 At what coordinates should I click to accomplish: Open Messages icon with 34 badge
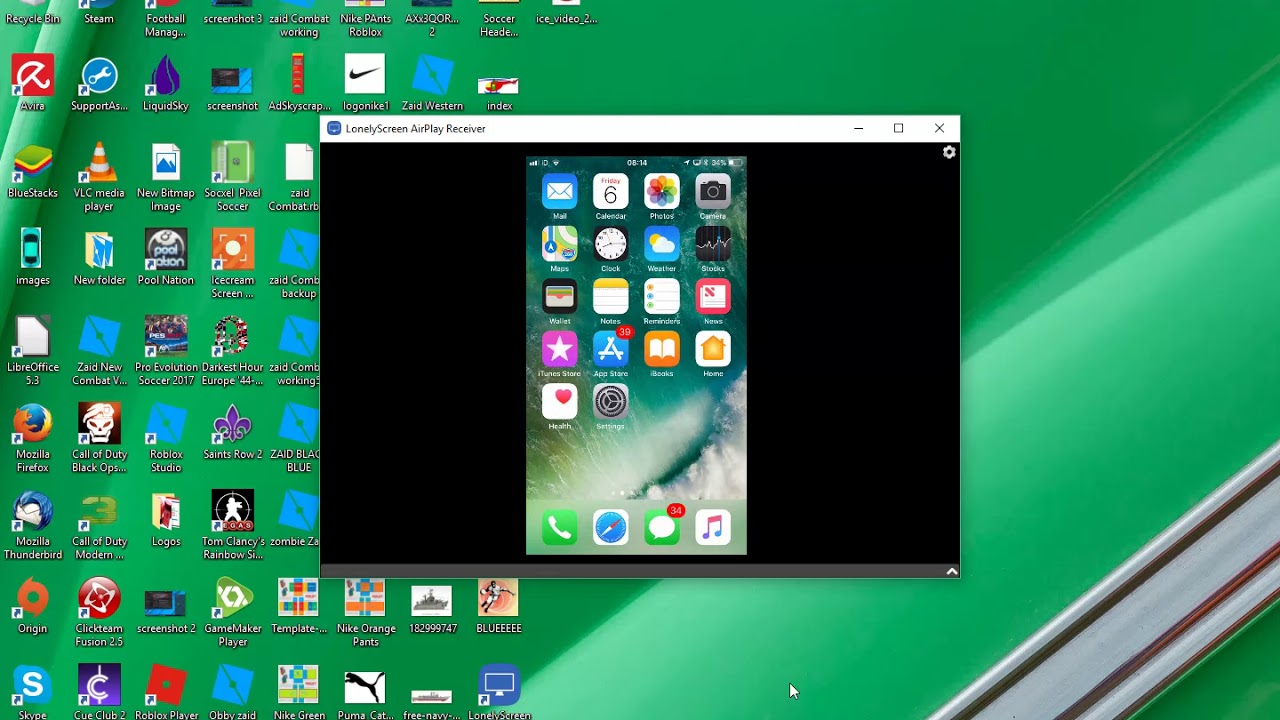662,527
